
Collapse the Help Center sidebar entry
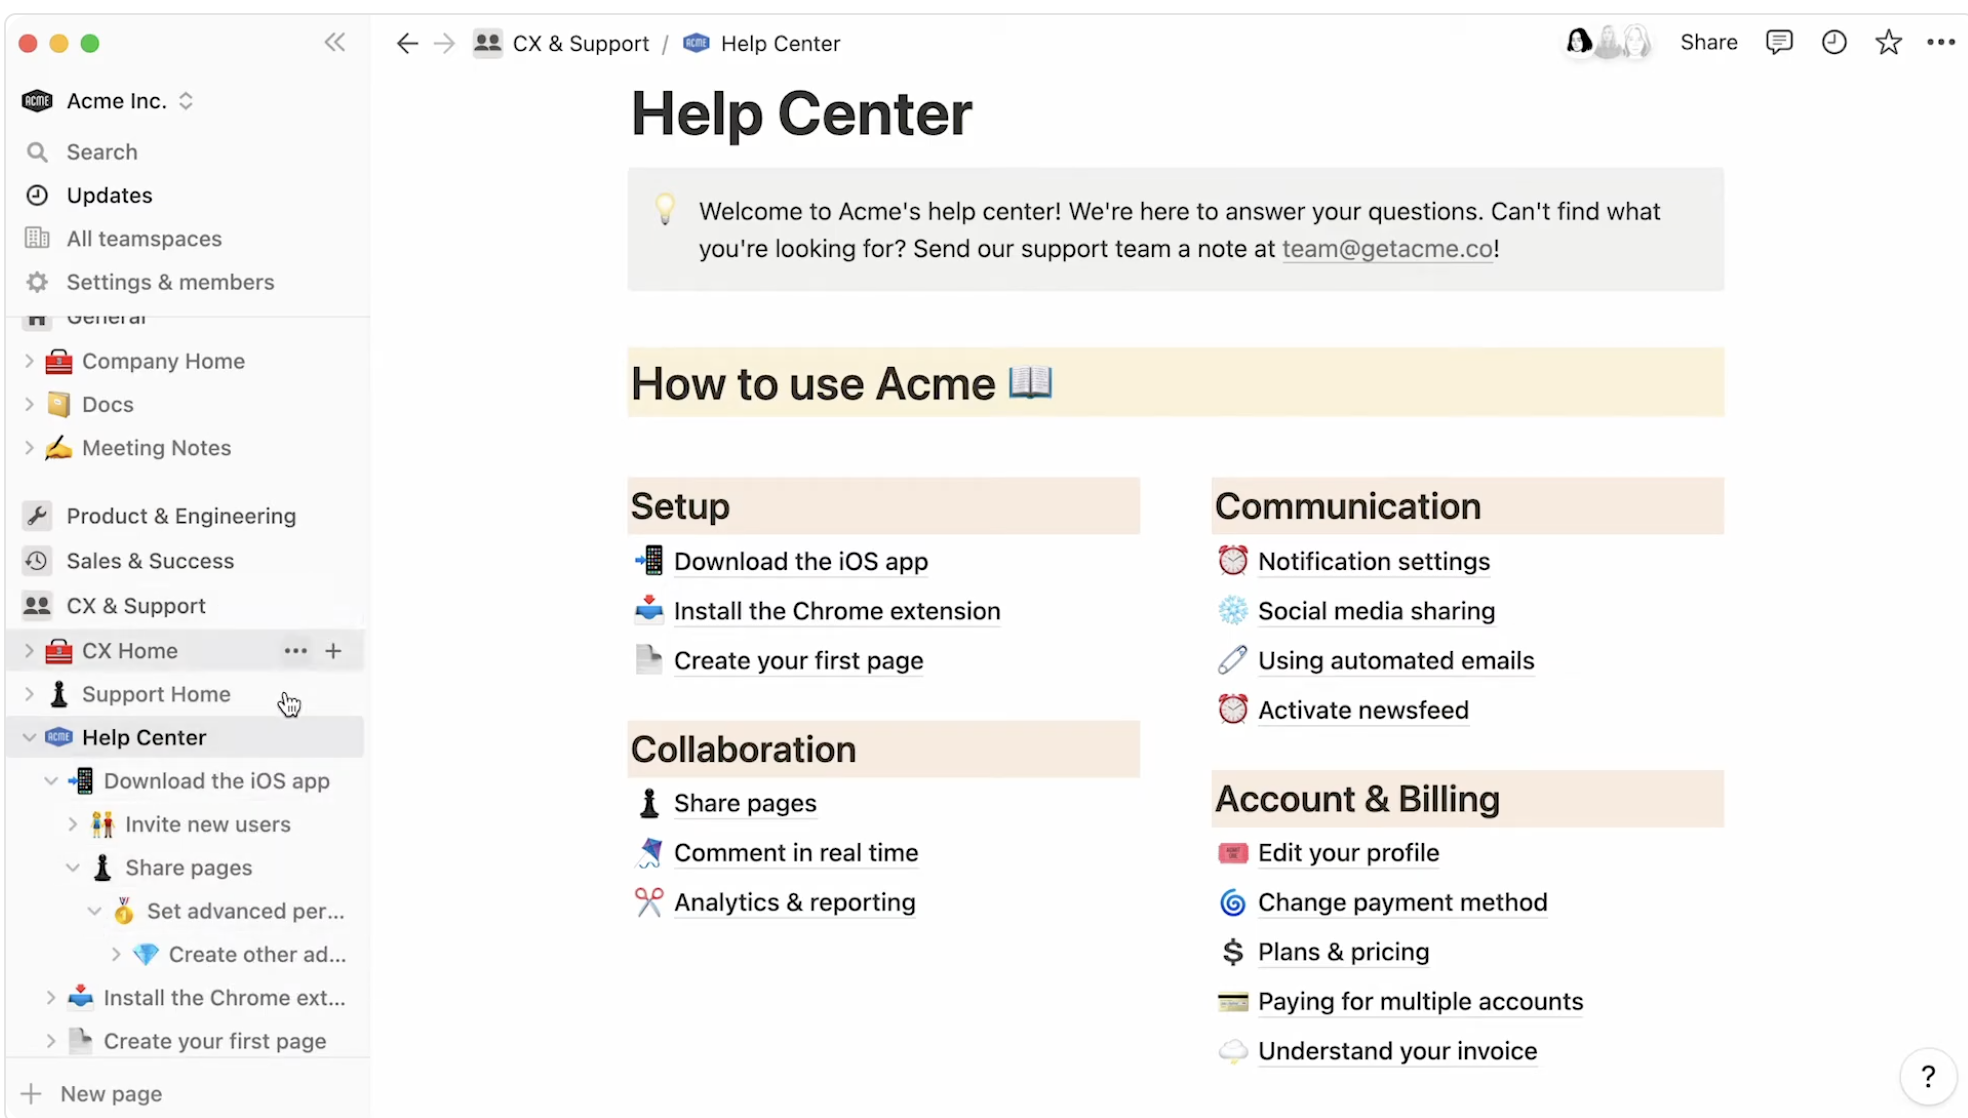click(x=28, y=737)
